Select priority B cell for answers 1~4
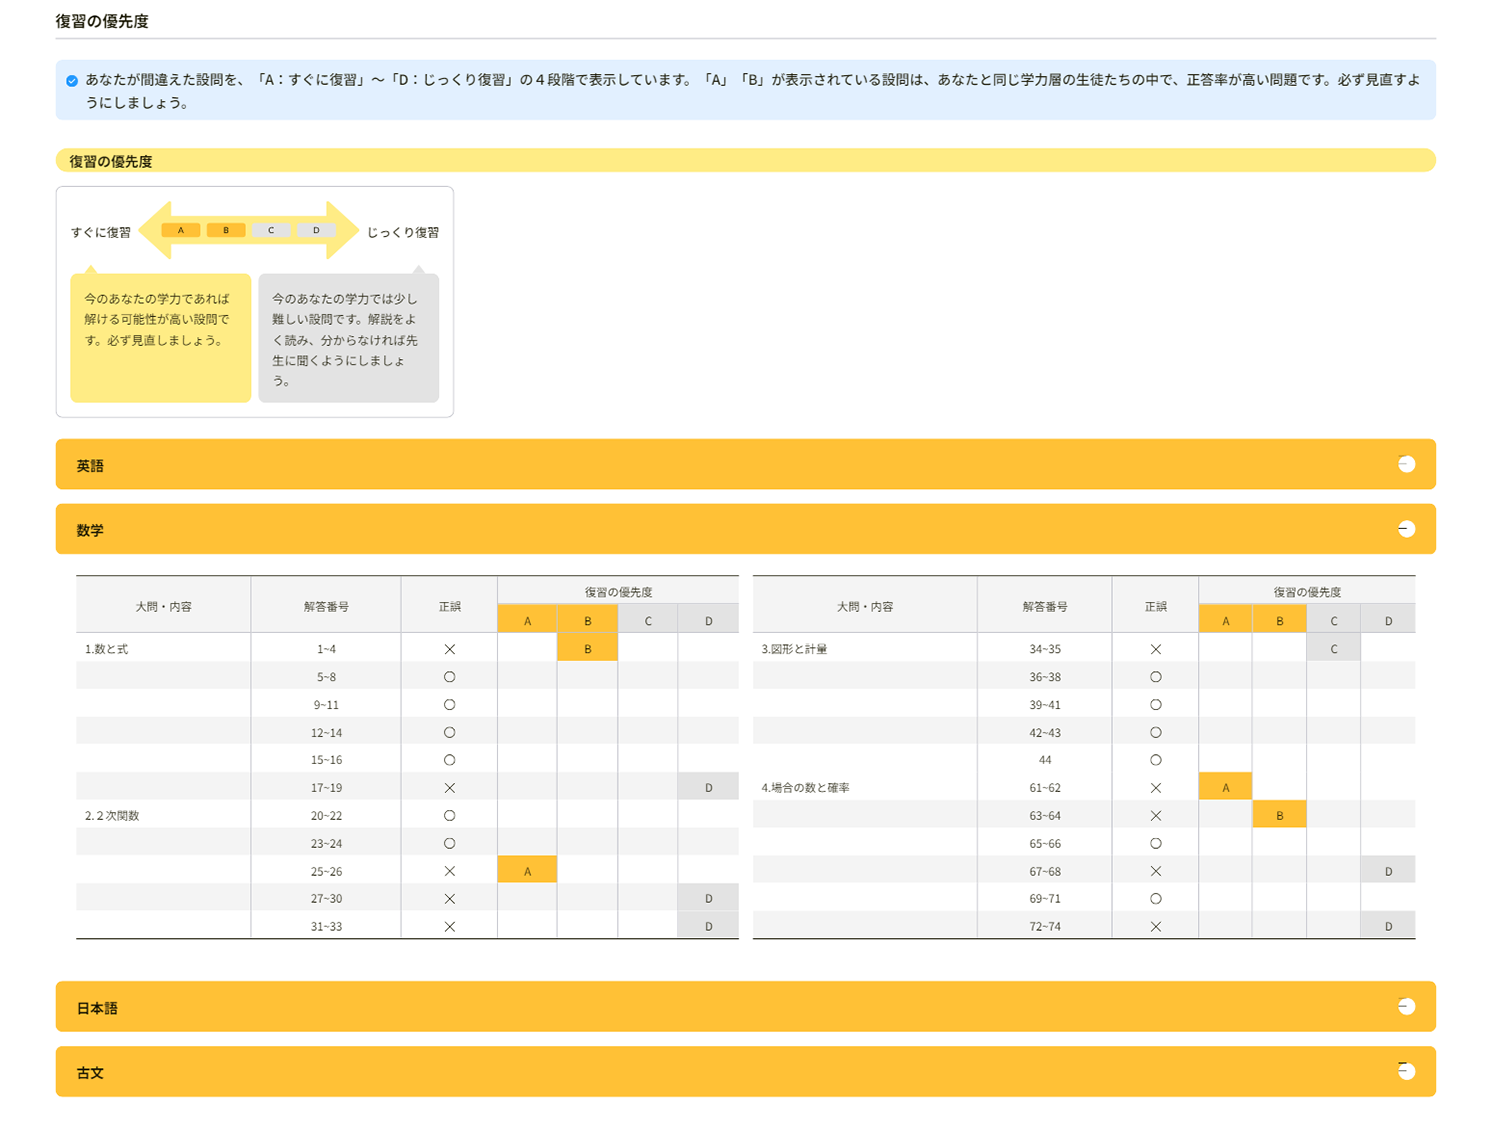The width and height of the screenshot is (1492, 1130). (587, 649)
